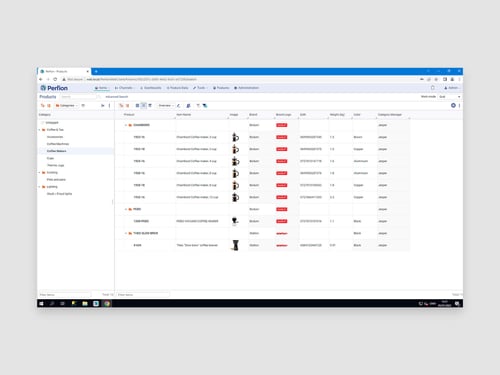Screen dimensions: 500x375
Task: Open the Work mode dropdown
Action: click(x=449, y=97)
